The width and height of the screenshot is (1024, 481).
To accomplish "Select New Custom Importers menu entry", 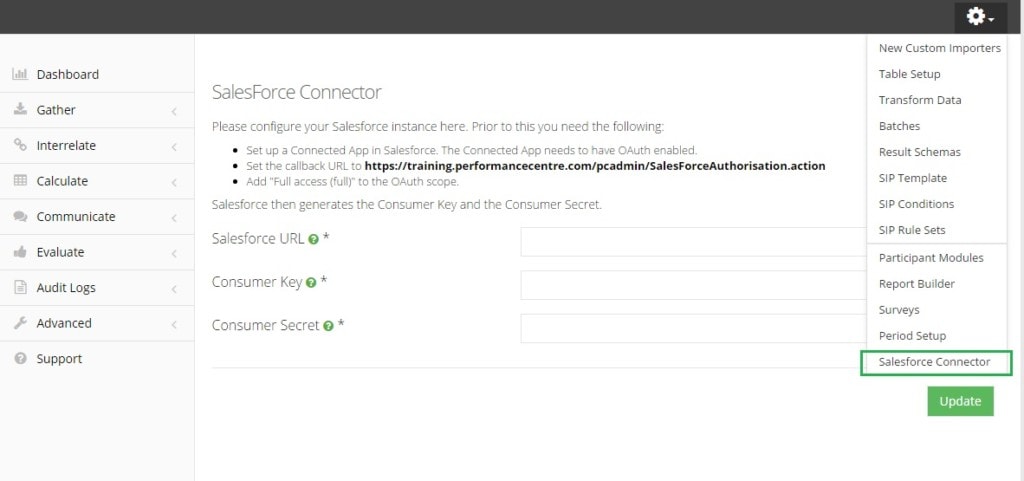I will (x=939, y=48).
